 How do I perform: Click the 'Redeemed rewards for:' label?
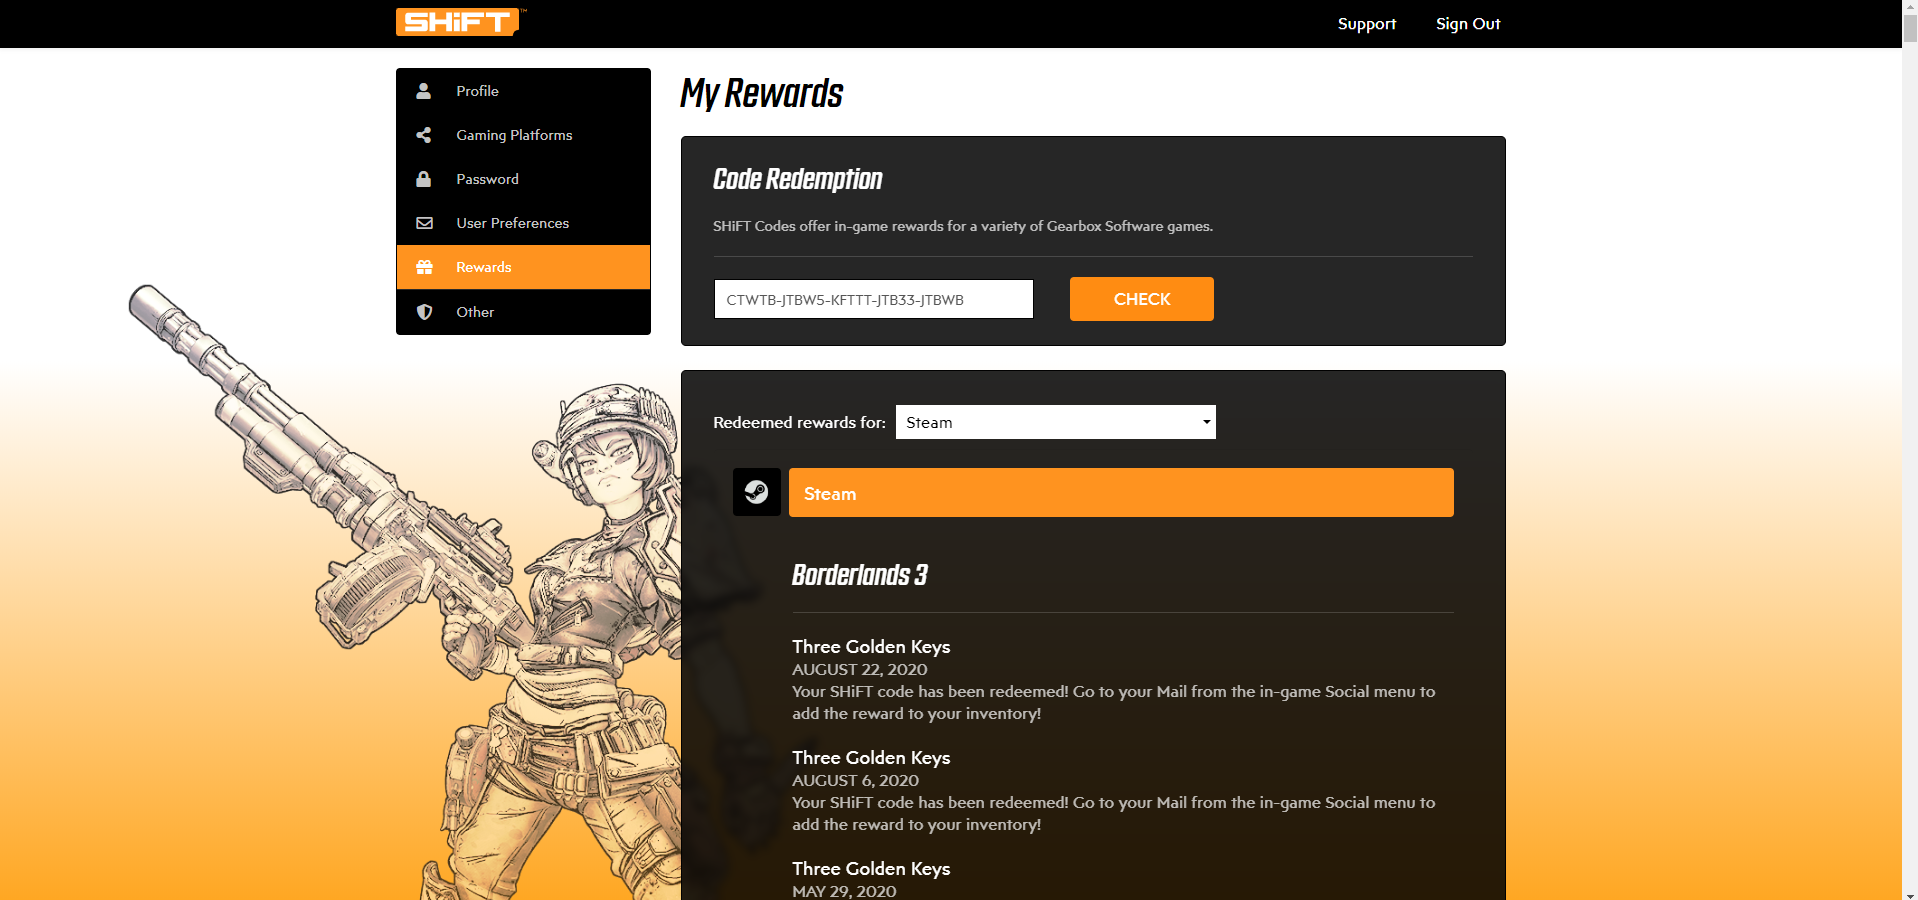point(800,422)
